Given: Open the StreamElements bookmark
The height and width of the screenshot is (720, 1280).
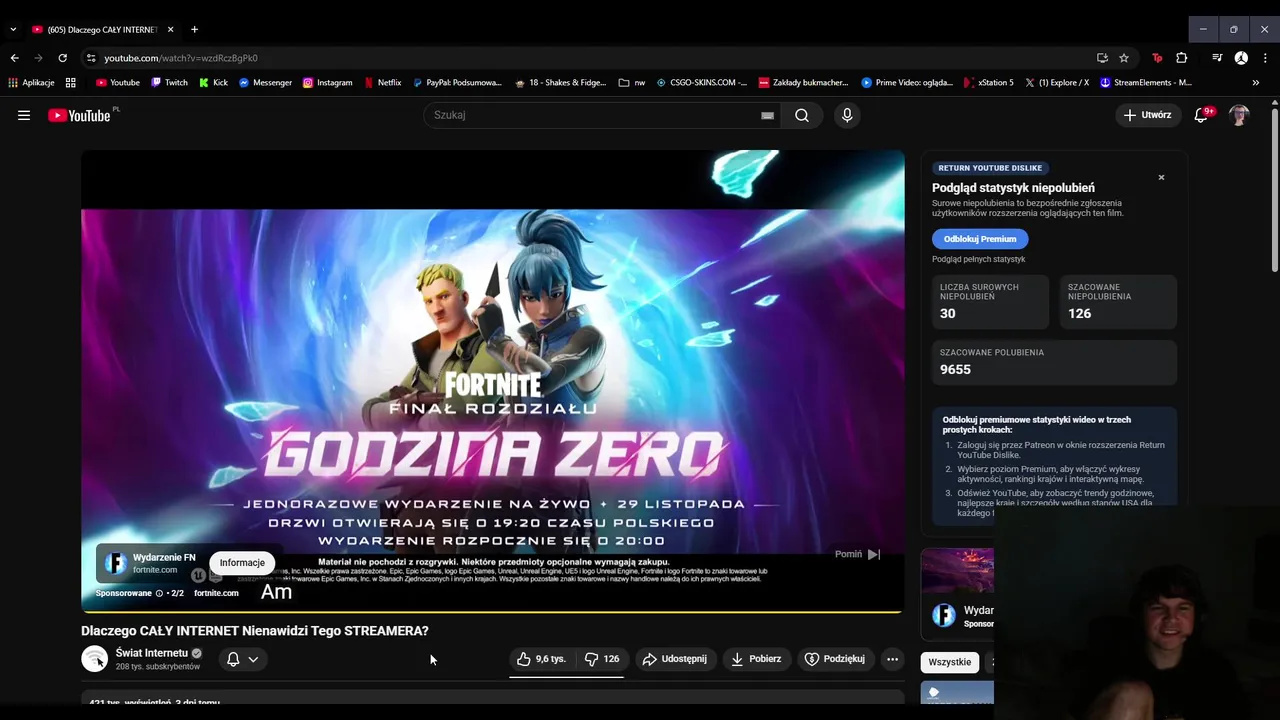Looking at the screenshot, I should pyautogui.click(x=1146, y=83).
